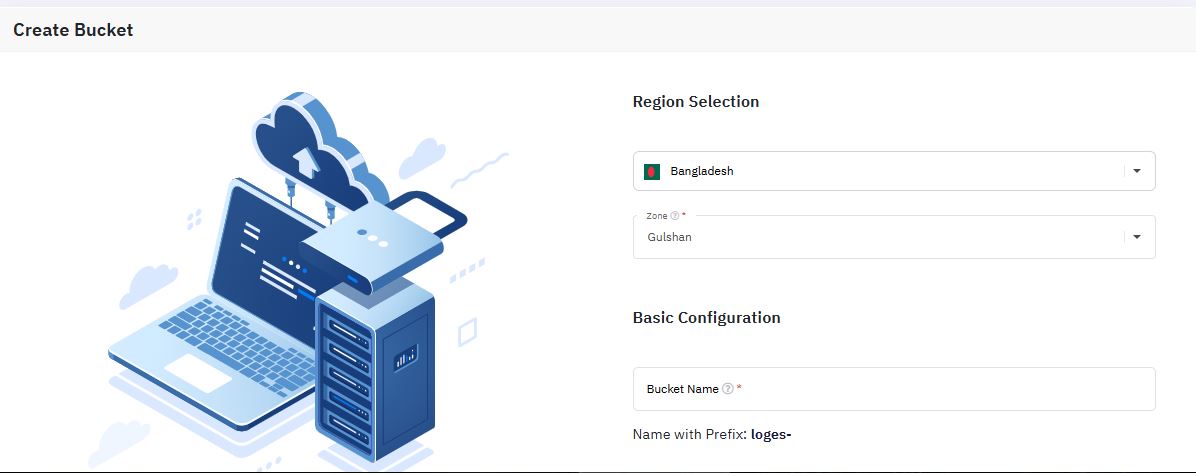Click the Region Selection heading

[696, 101]
